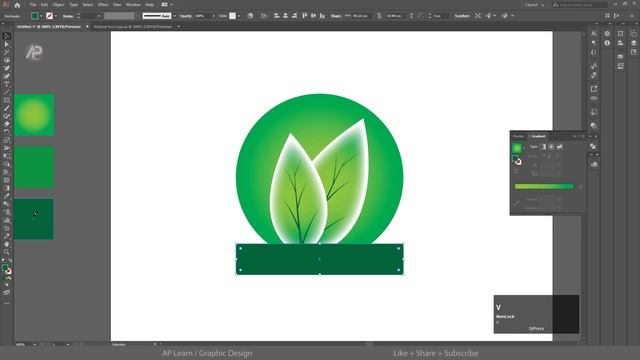Open the Effect menu

tap(103, 4)
